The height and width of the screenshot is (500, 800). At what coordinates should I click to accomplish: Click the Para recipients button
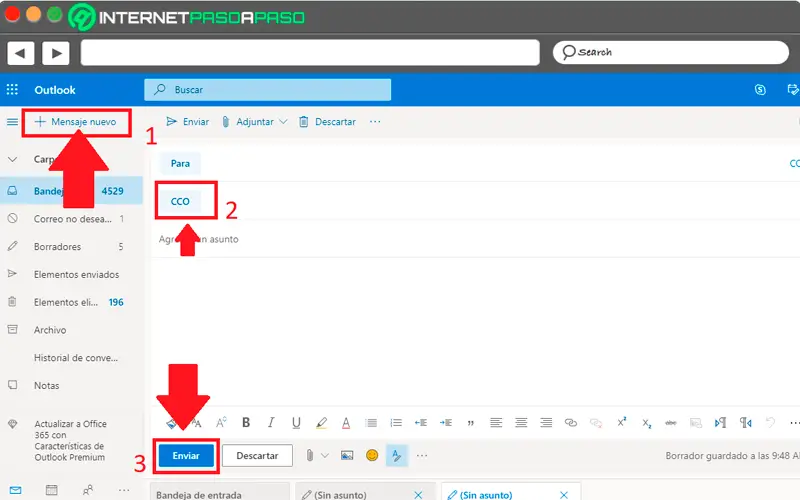(180, 163)
